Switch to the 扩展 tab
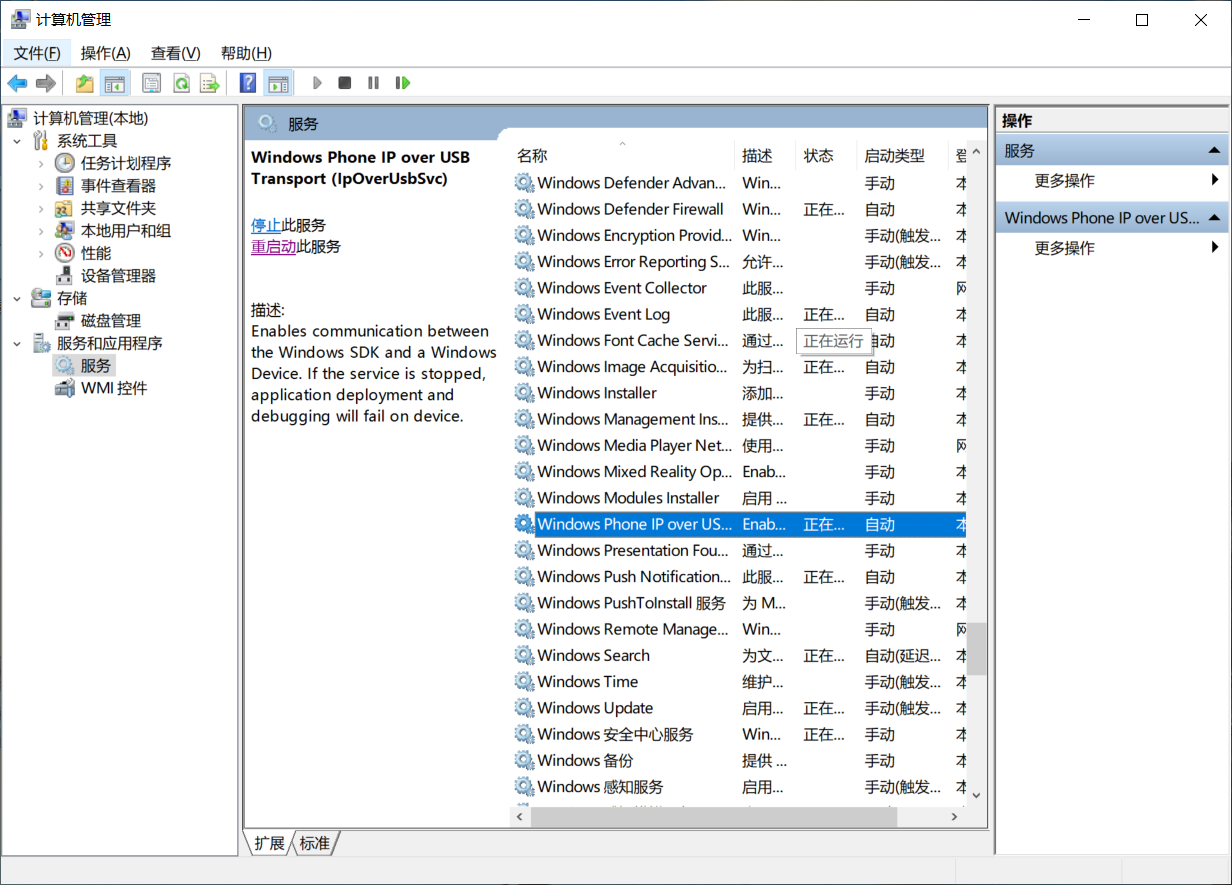 click(269, 843)
